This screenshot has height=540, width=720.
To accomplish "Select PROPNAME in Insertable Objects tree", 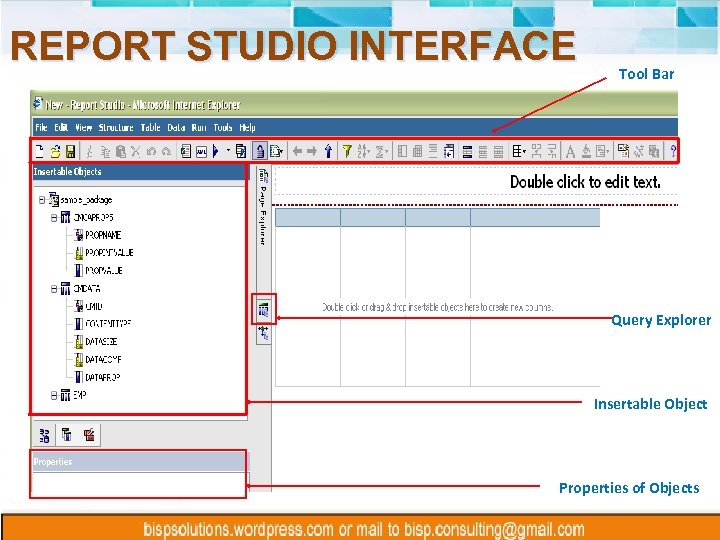I will [103, 235].
